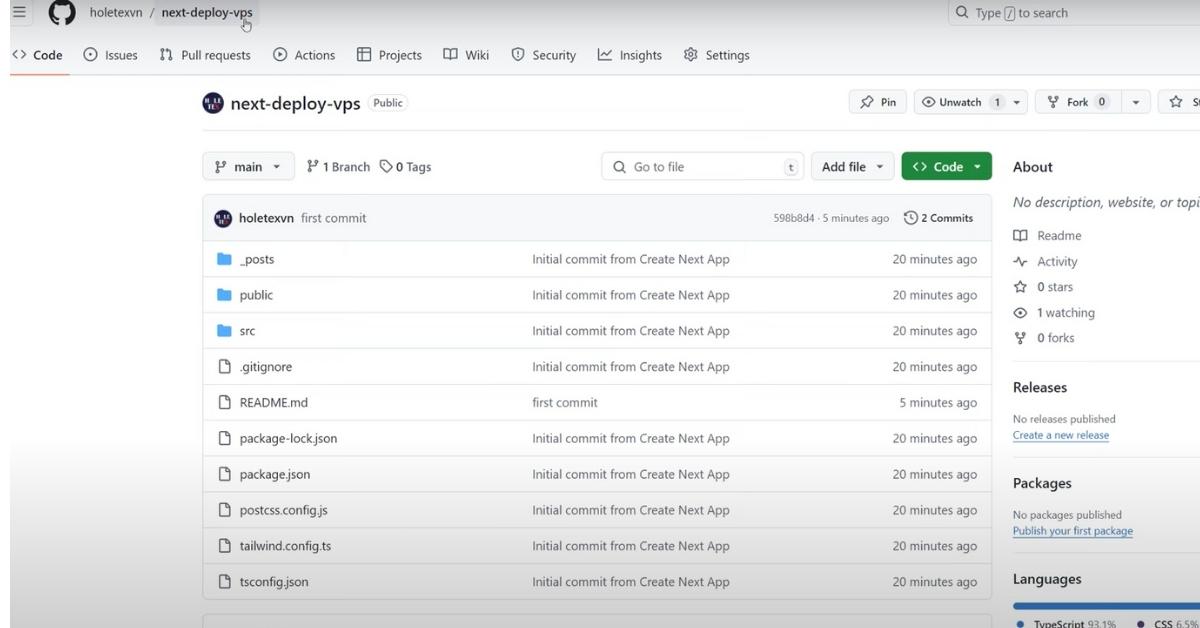Open the main branch selector dropdown

[x=248, y=167]
